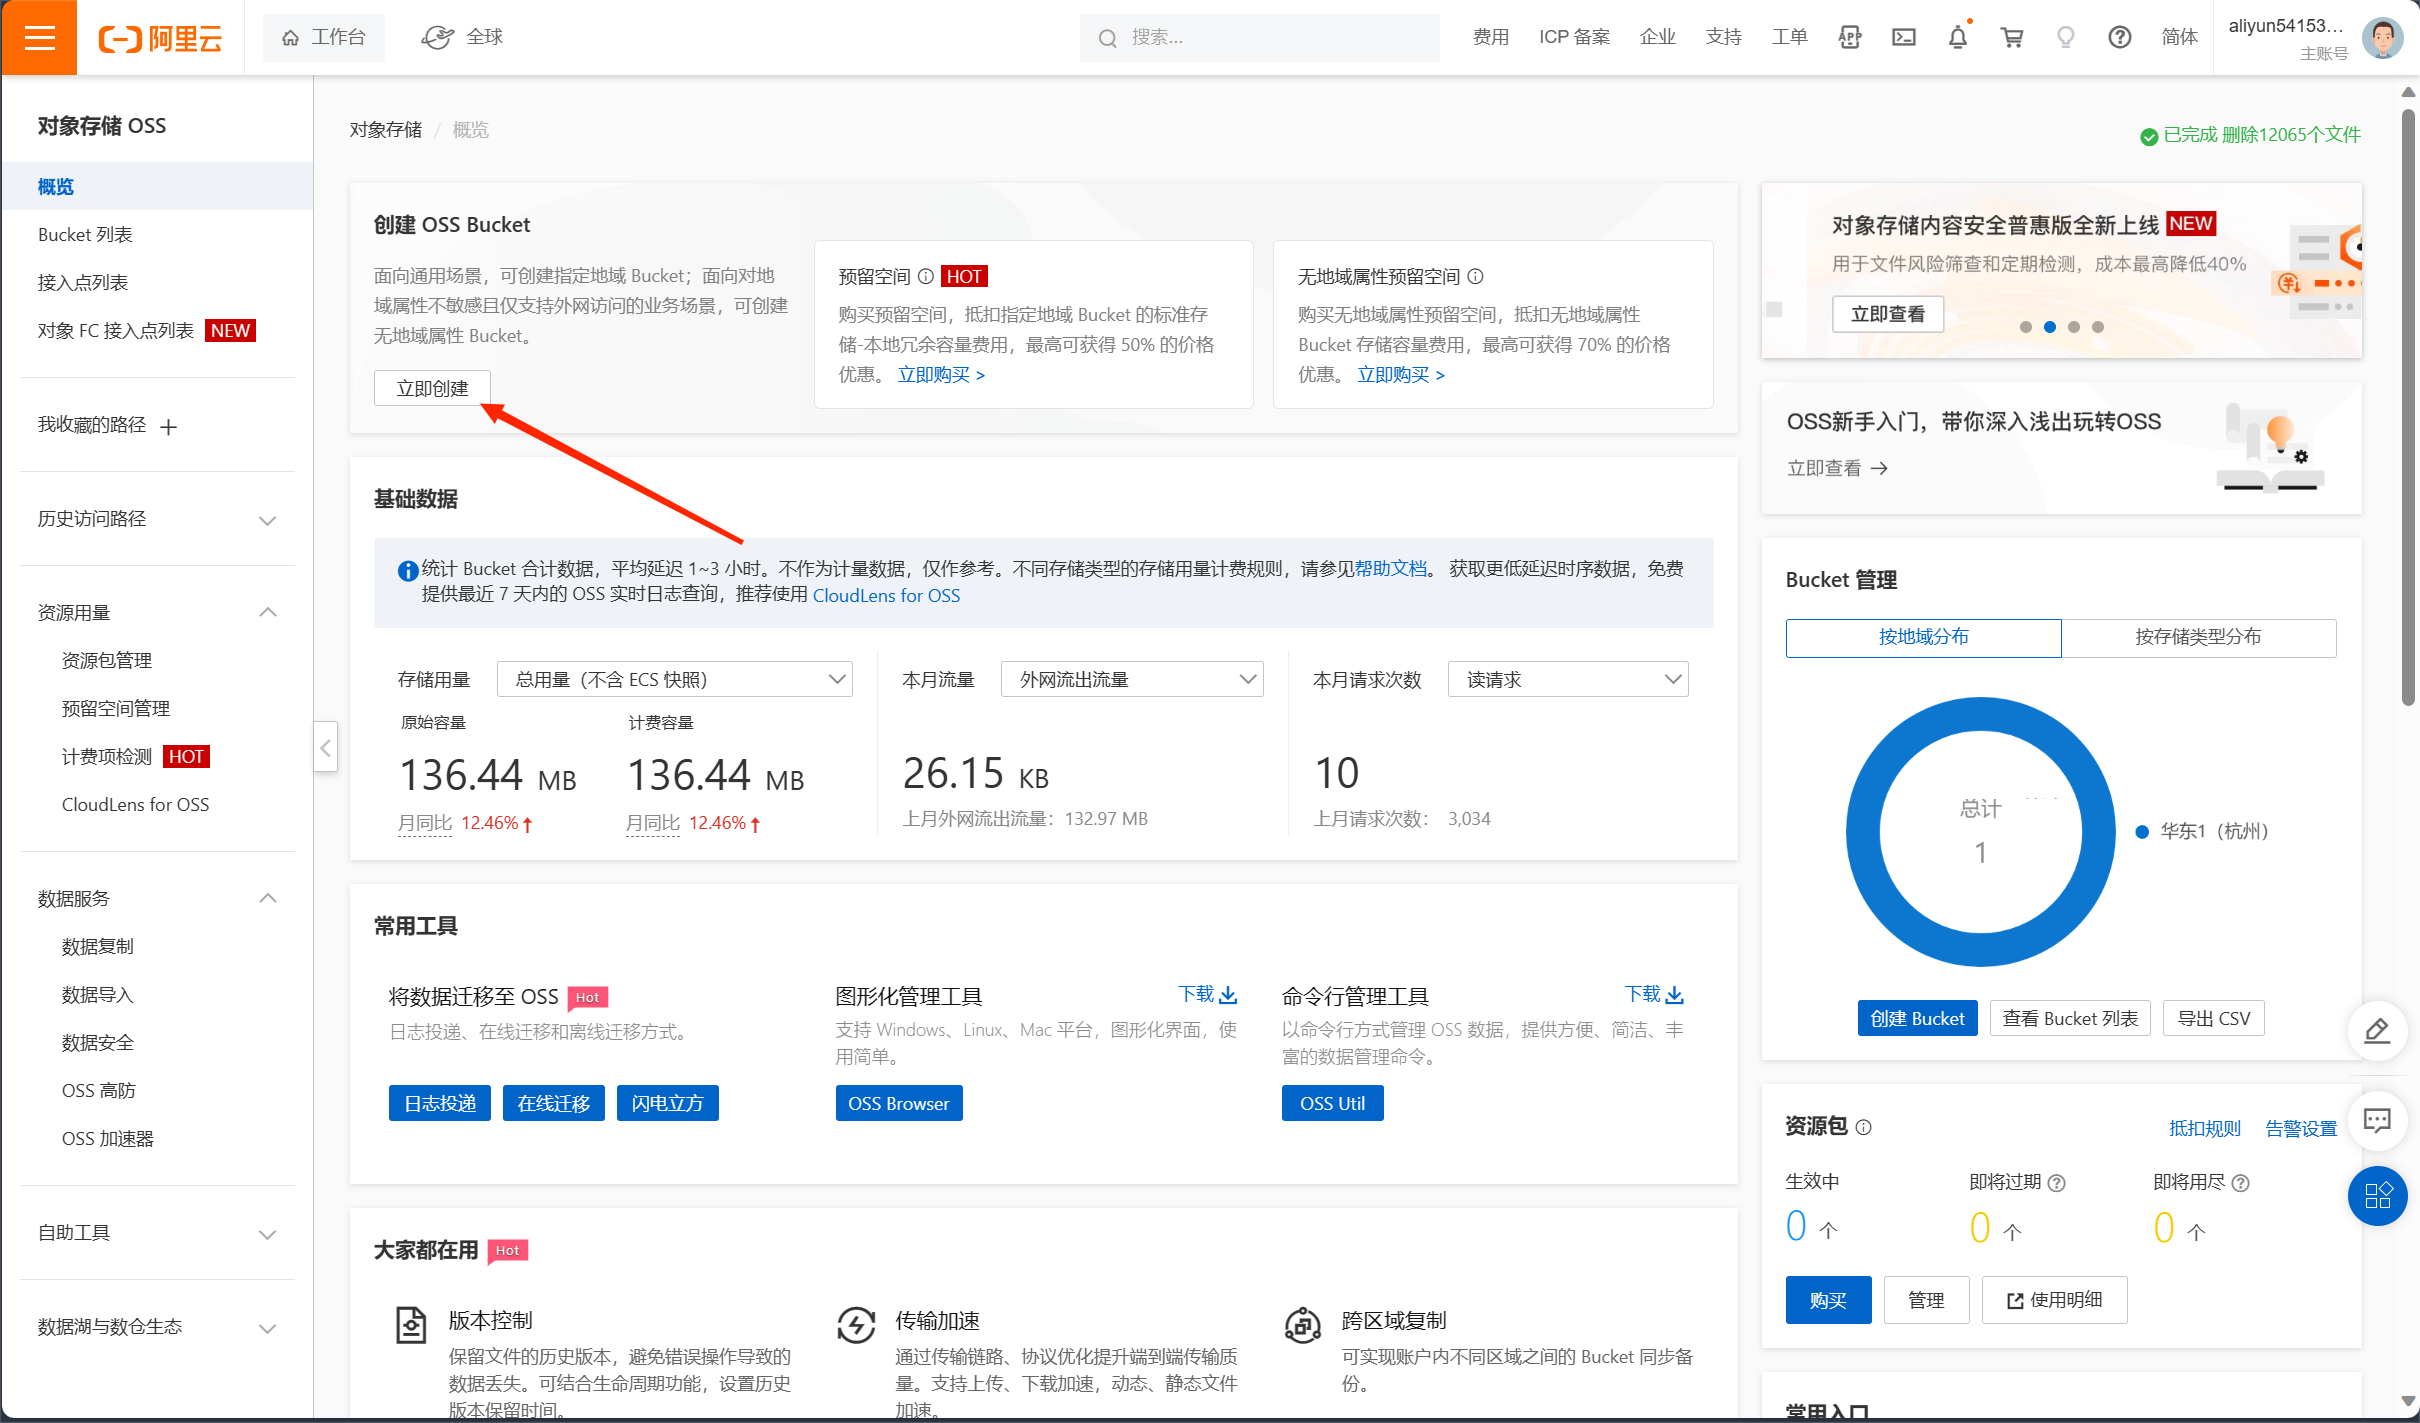Open the 外网流出流量 dropdown
This screenshot has width=2420, height=1423.
1132,680
